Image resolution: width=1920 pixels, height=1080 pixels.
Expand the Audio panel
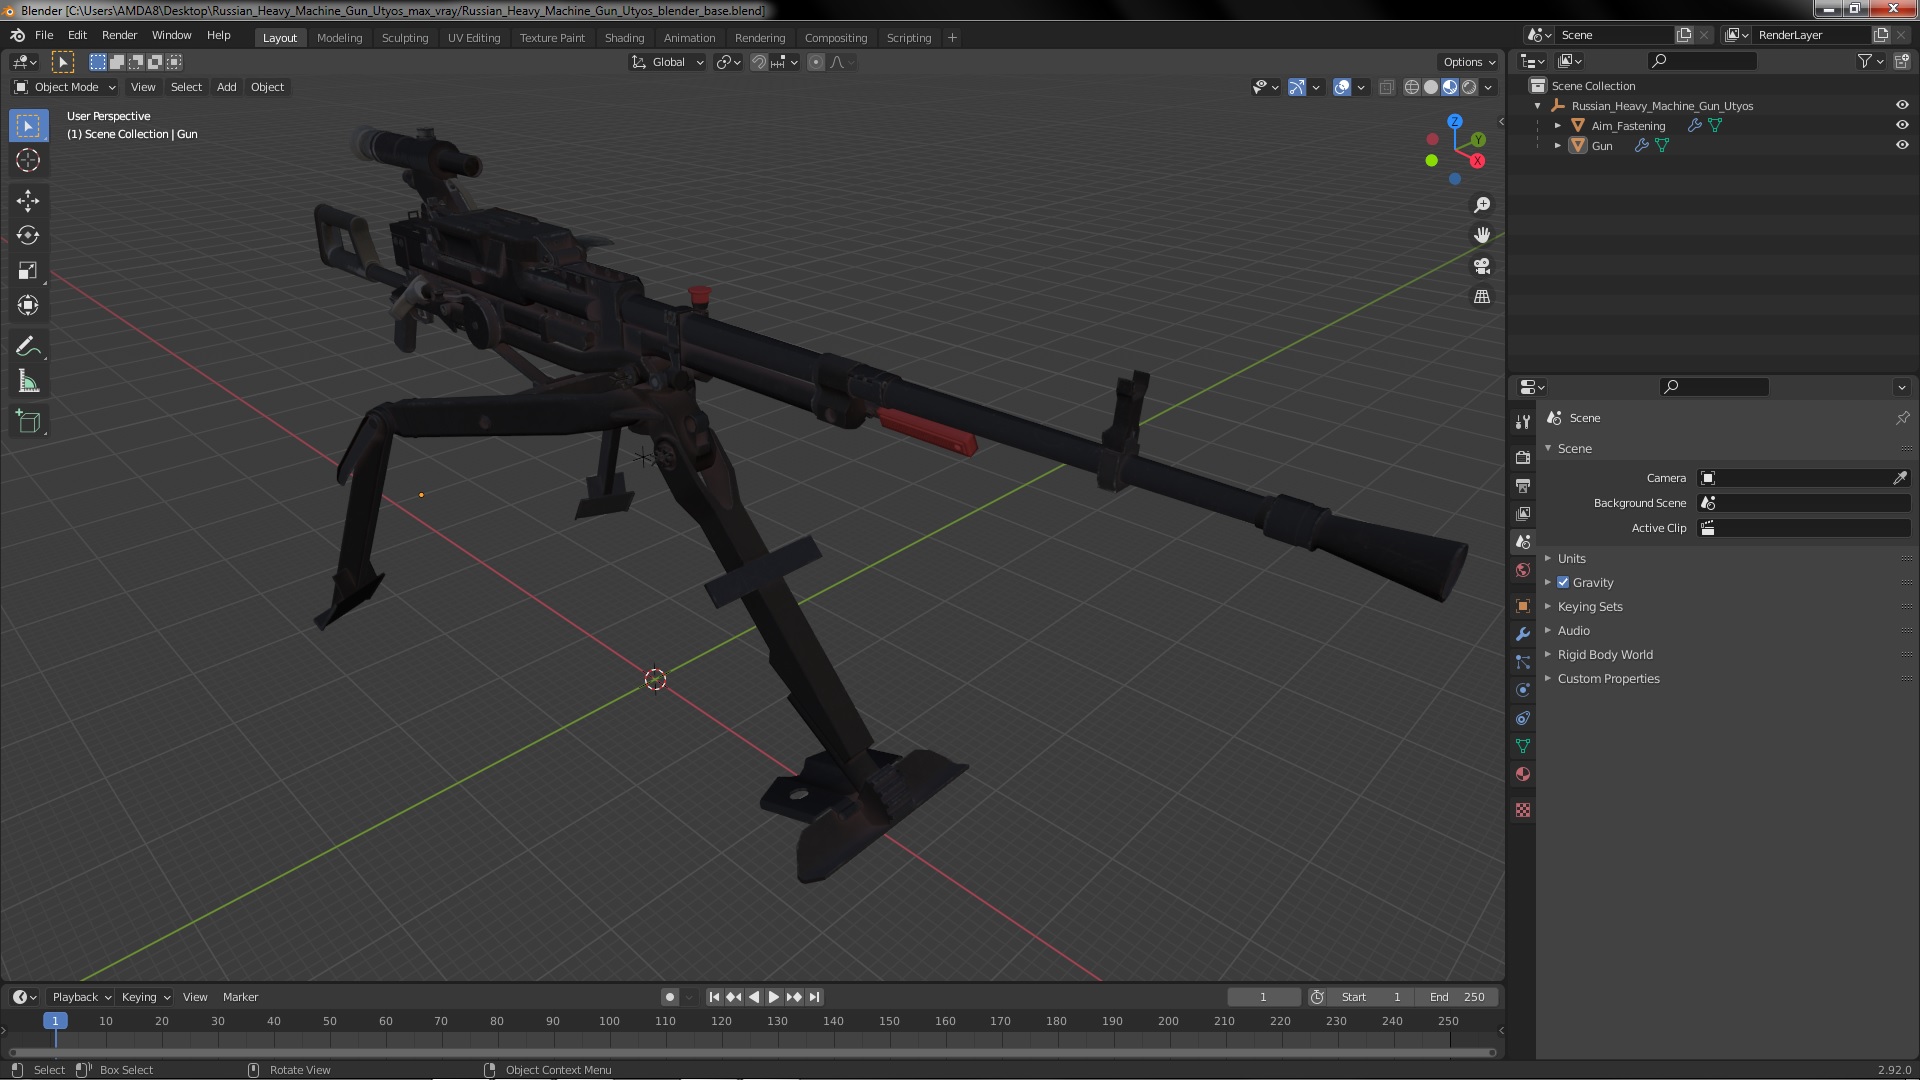(1573, 630)
